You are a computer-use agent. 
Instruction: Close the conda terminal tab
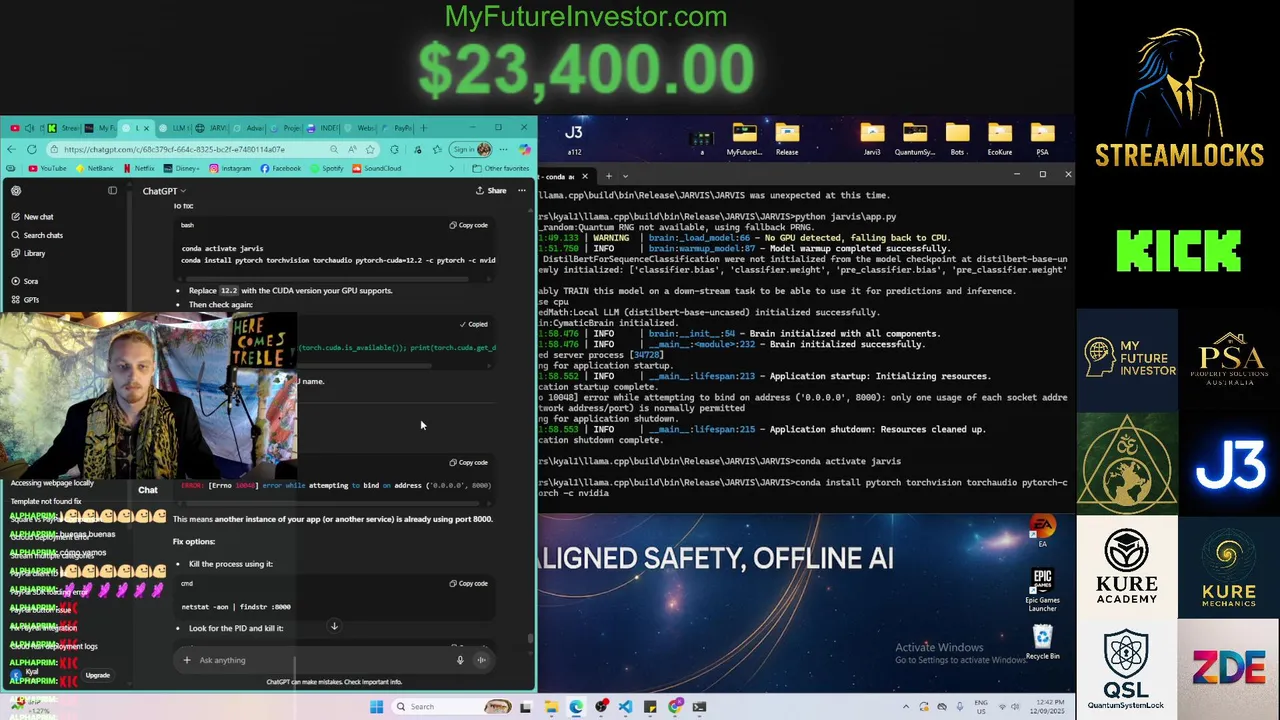click(585, 176)
